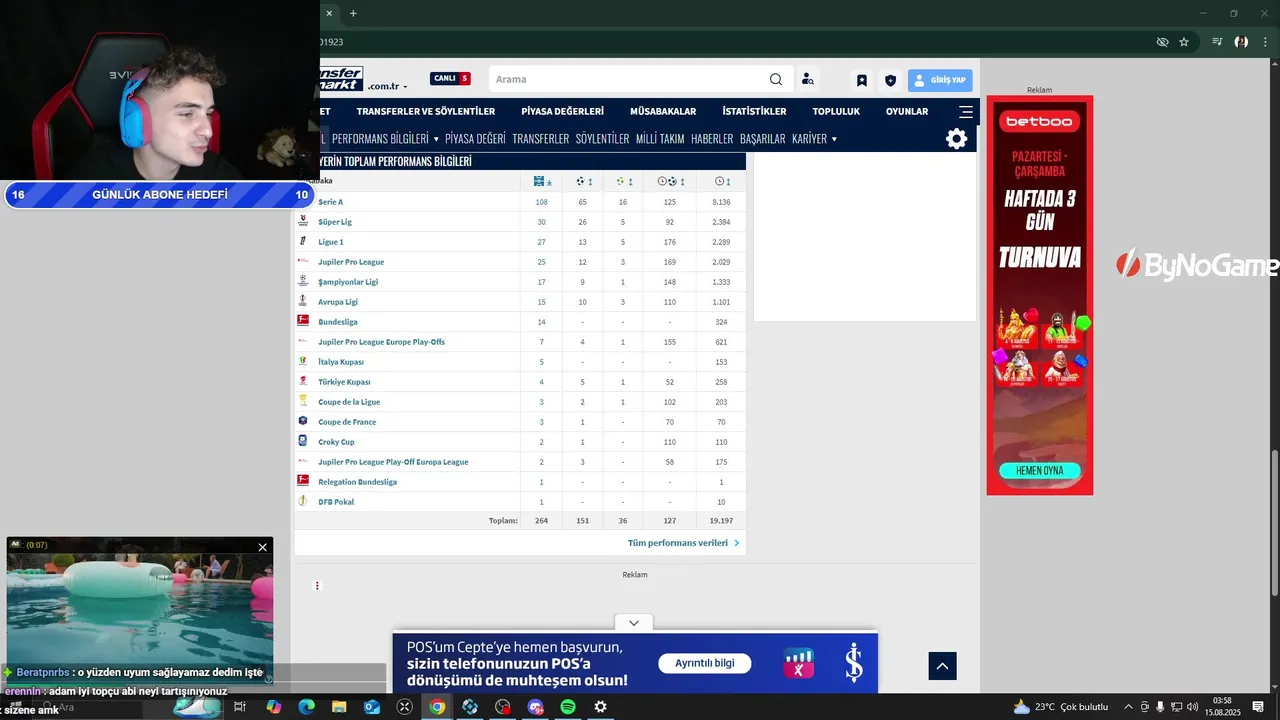The width and height of the screenshot is (1280, 720).
Task: Expand the Kariyer dropdown
Action: tap(814, 139)
